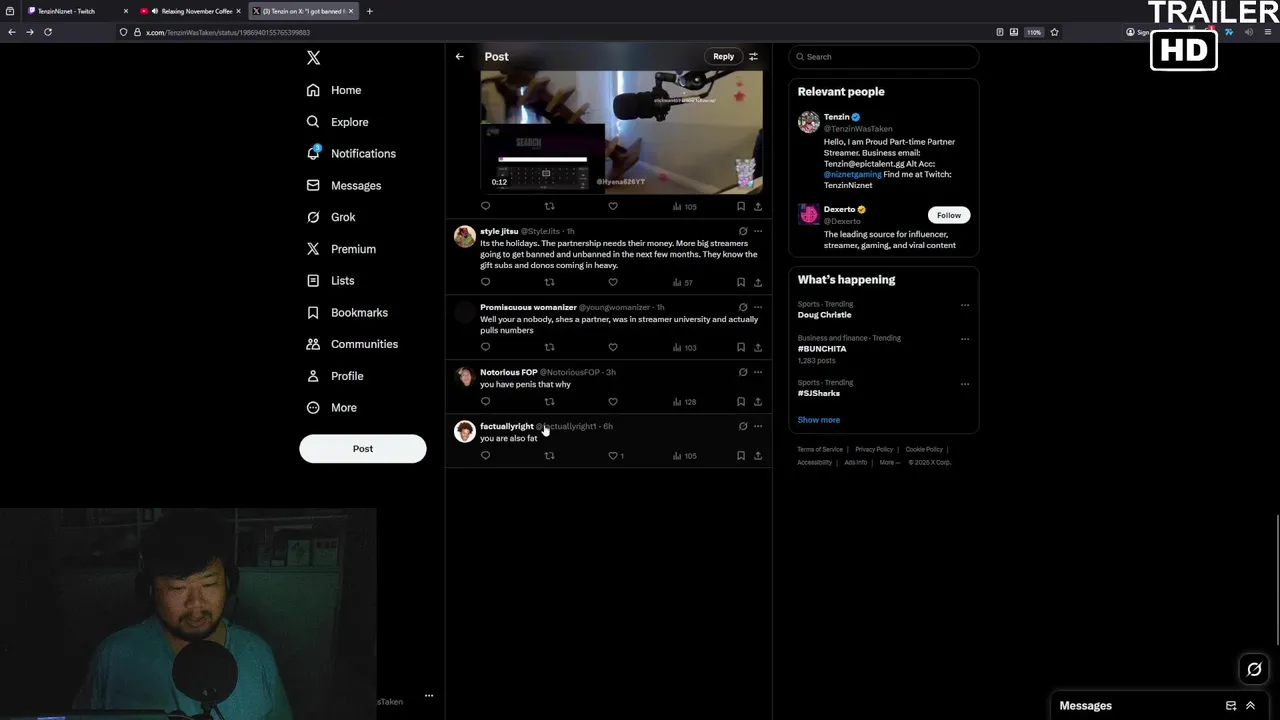Reply to Promiscuous womanizer's comment
Viewport: 1280px width, 720px height.
[x=486, y=347]
